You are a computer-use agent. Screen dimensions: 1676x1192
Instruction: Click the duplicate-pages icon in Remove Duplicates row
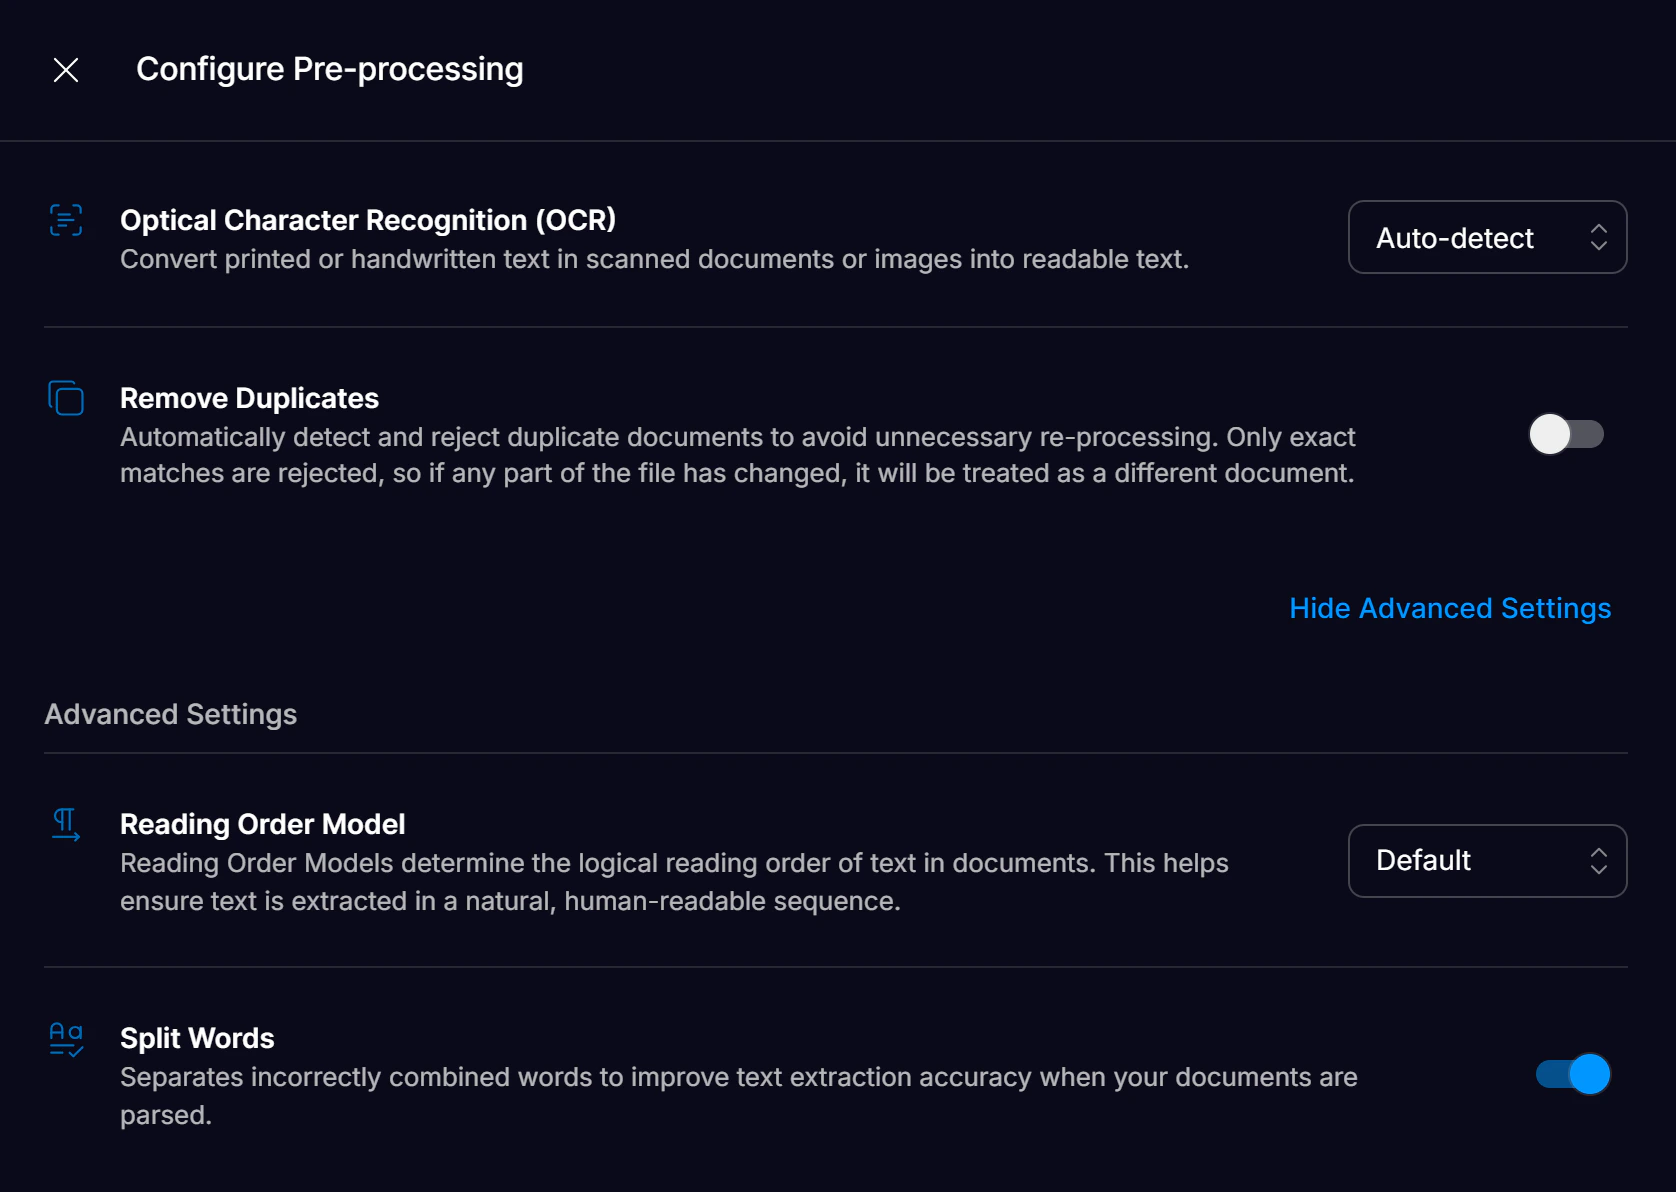tap(65, 398)
